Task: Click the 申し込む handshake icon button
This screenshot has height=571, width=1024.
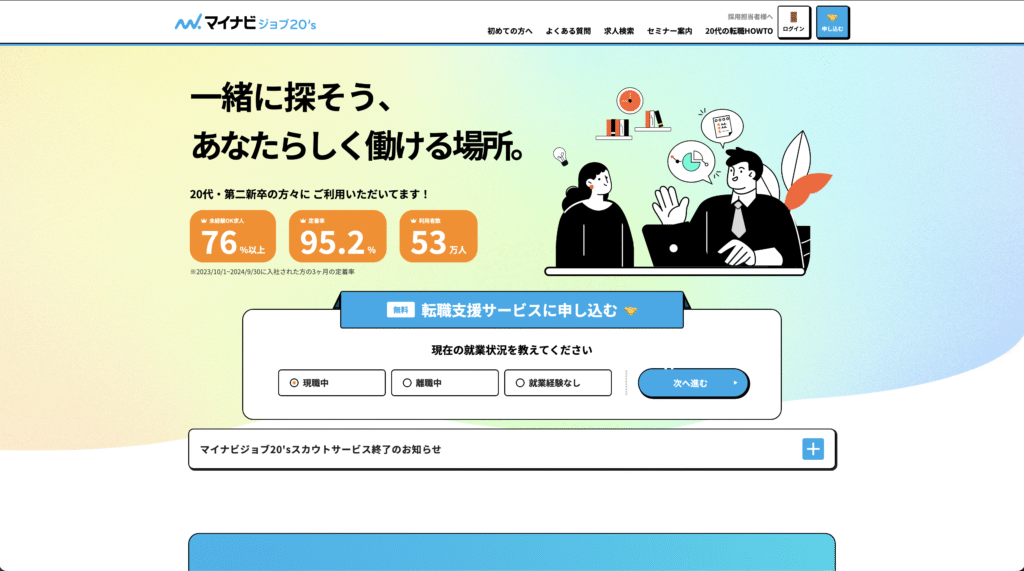Action: 833,22
